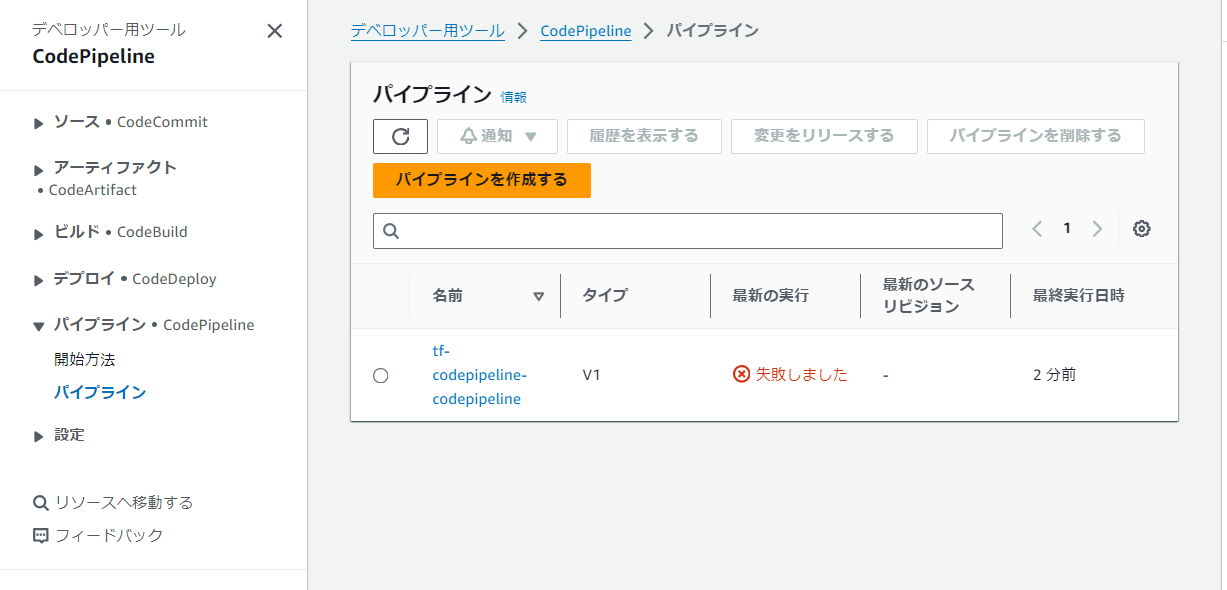Refresh the pipeline list
This screenshot has width=1227, height=590.
400,136
